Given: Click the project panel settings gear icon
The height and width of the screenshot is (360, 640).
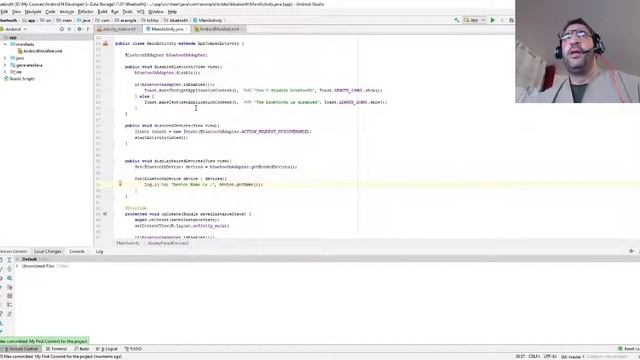Looking at the screenshot, I should pos(80,29).
